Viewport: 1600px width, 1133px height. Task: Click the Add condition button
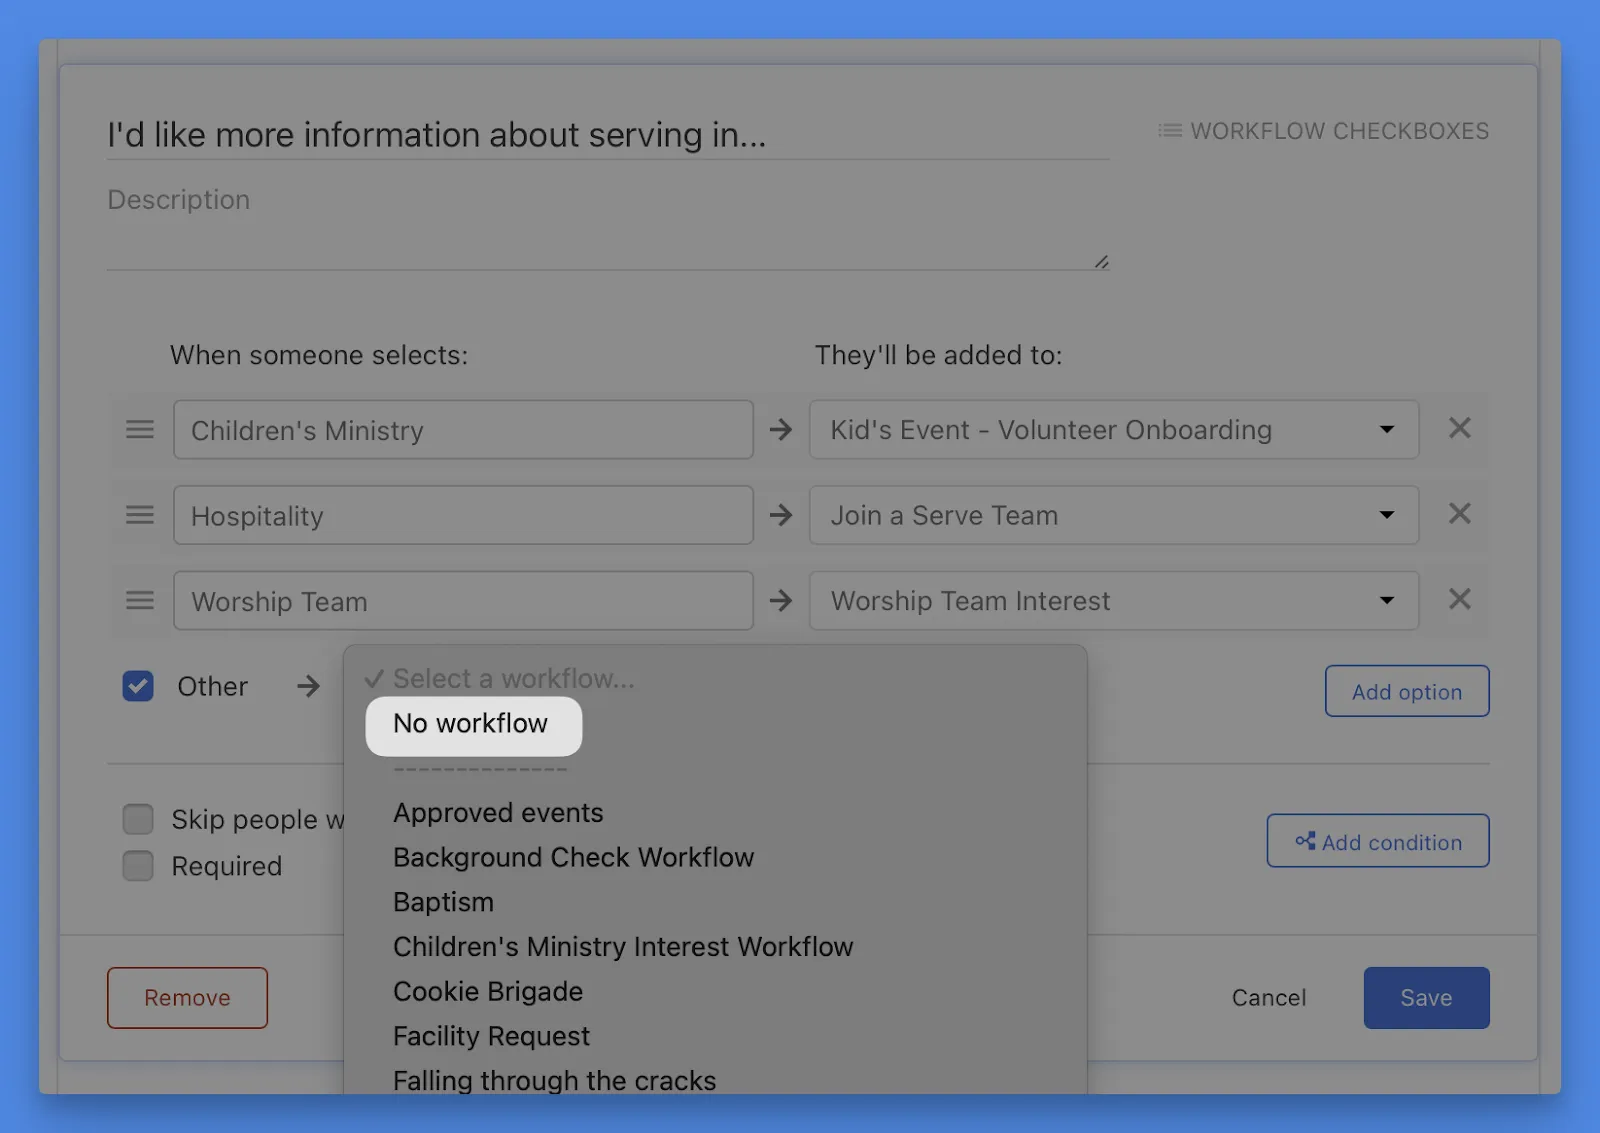[1377, 841]
